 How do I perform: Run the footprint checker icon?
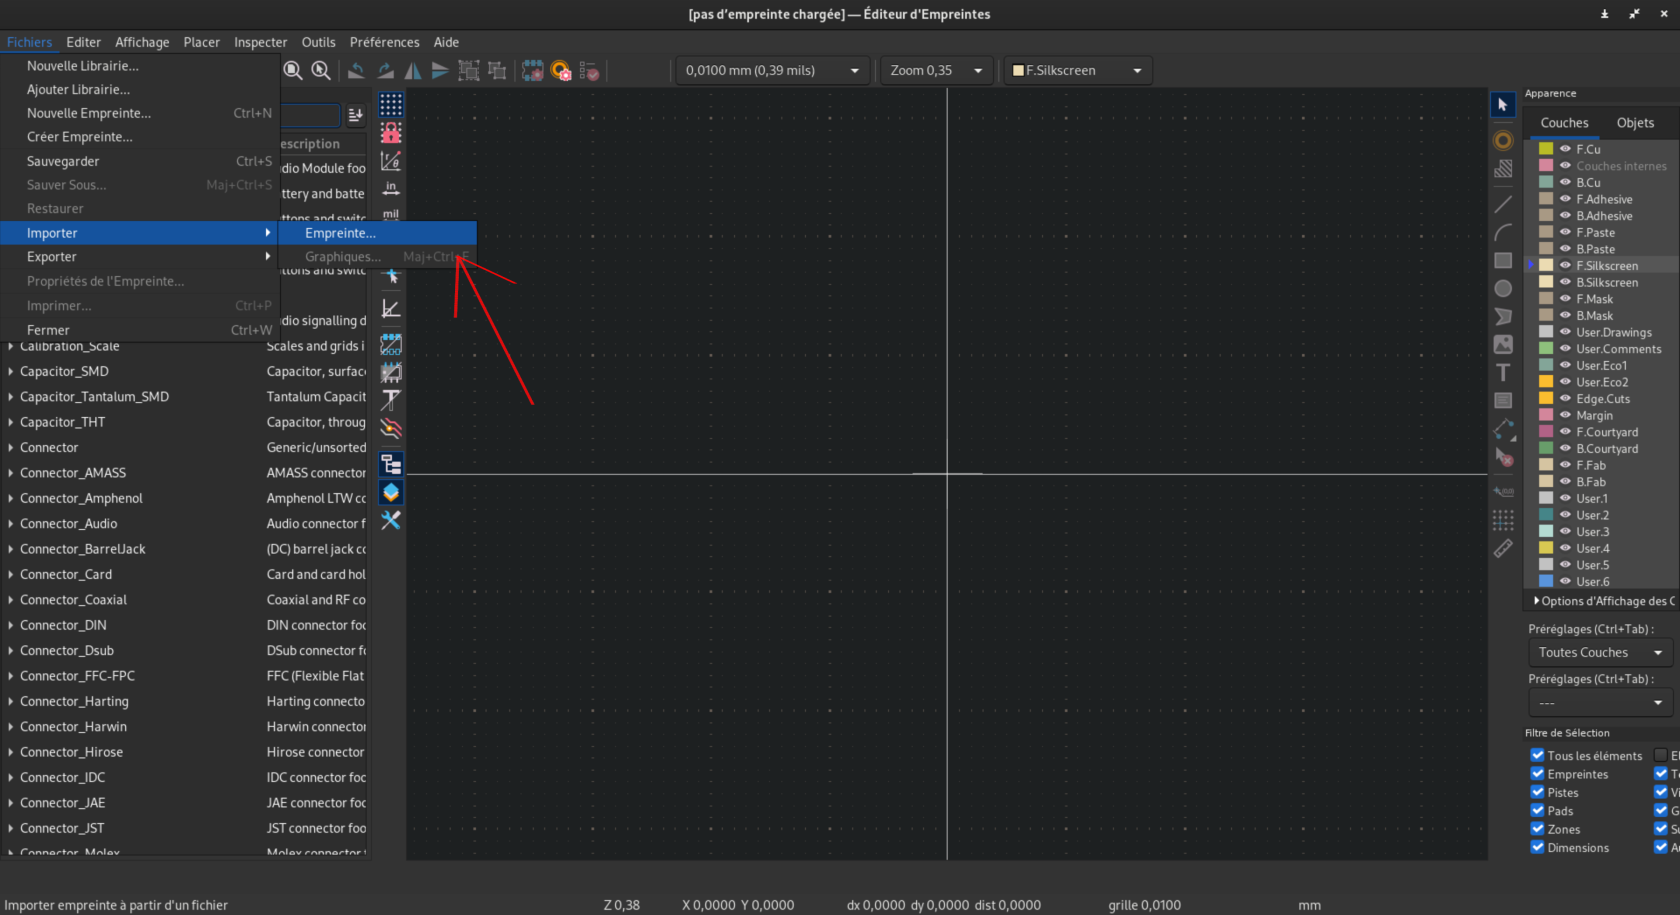coord(589,70)
